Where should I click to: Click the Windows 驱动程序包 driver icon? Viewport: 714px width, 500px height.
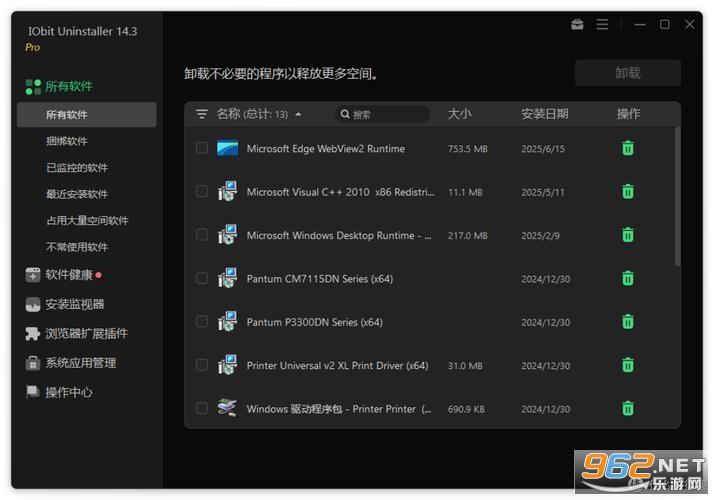[x=227, y=408]
